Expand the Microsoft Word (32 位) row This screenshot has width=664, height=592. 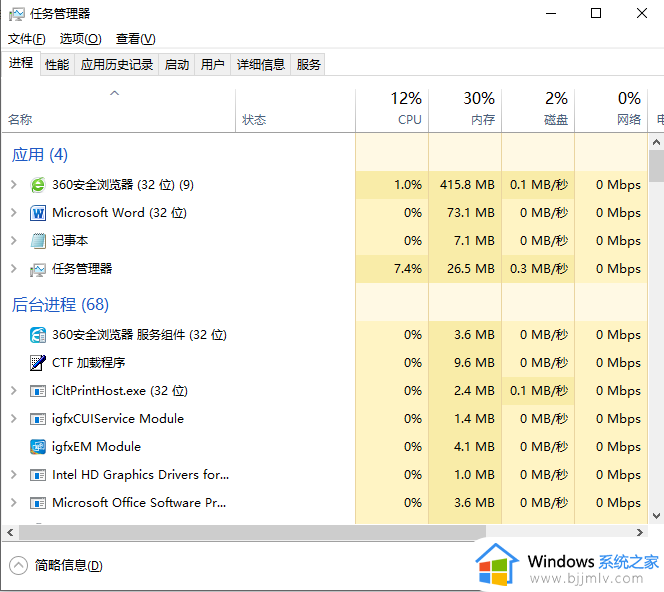[14, 213]
